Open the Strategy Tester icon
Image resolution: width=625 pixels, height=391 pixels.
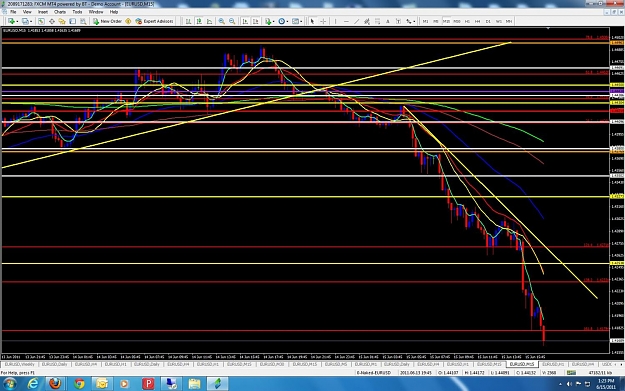[83, 21]
